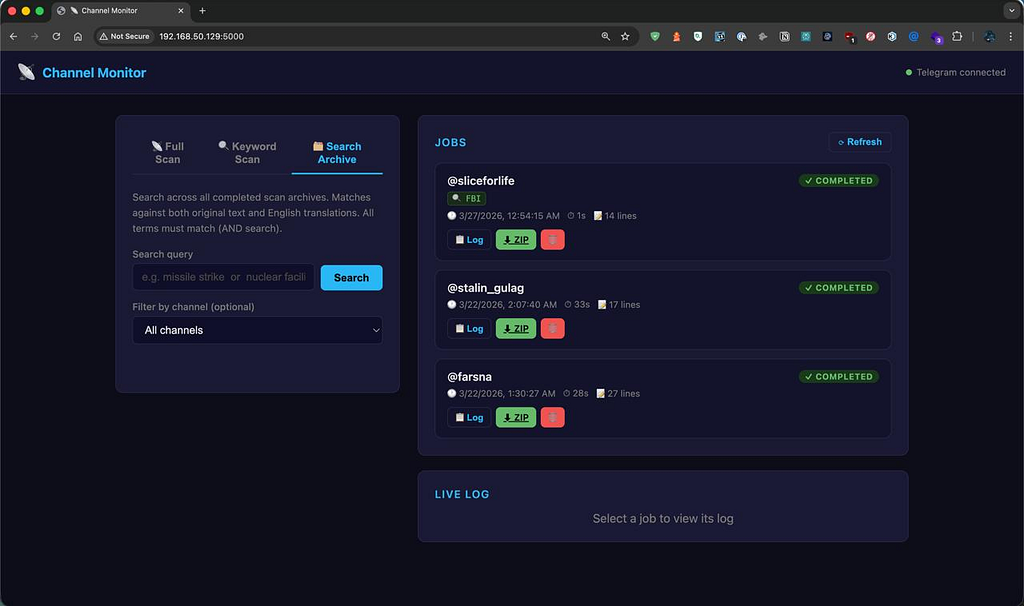Open the red slashed-circle extension icon

(x=871, y=37)
